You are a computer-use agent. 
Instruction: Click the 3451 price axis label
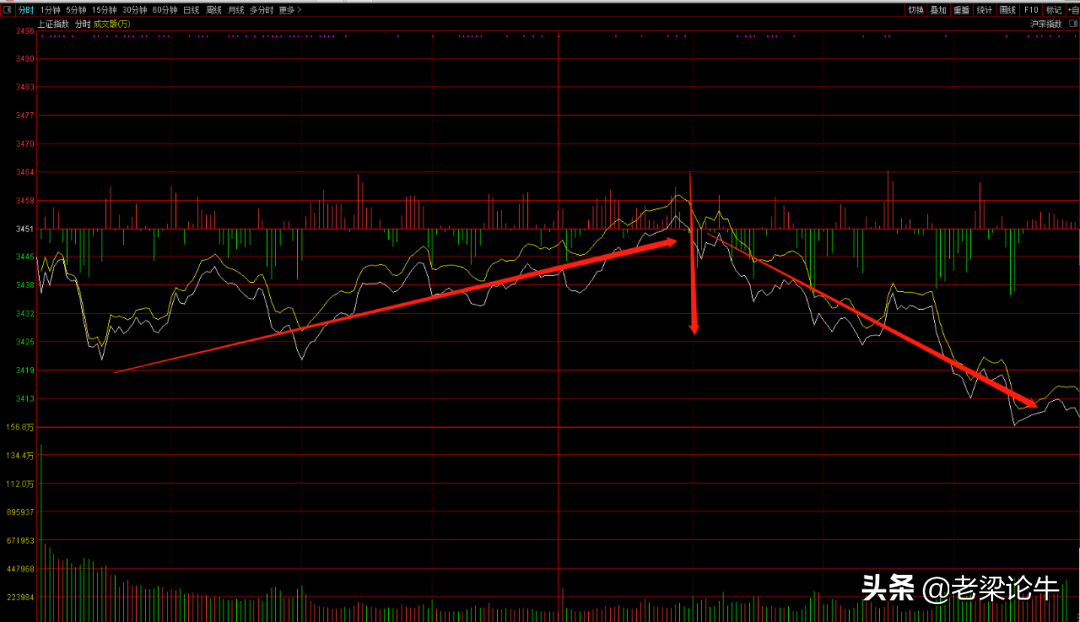(x=25, y=229)
